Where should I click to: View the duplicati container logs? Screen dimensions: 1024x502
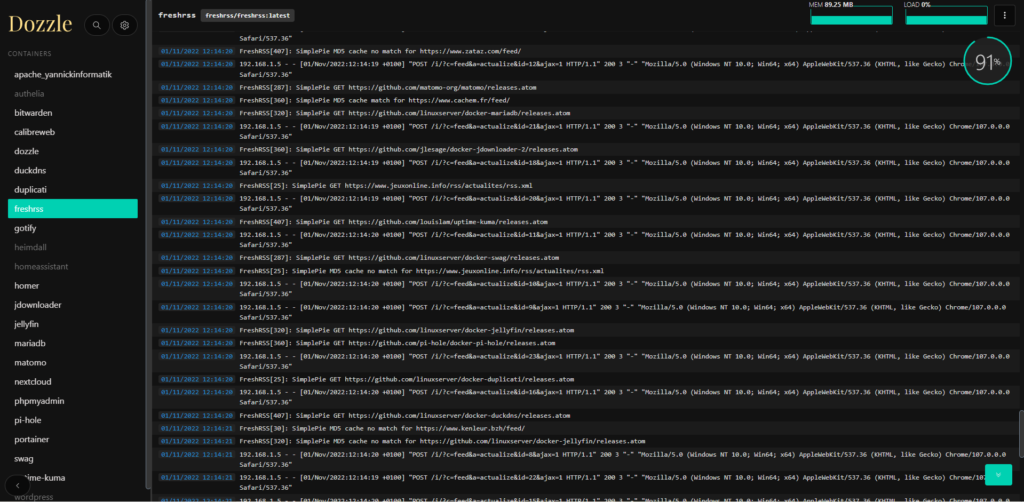coord(31,189)
